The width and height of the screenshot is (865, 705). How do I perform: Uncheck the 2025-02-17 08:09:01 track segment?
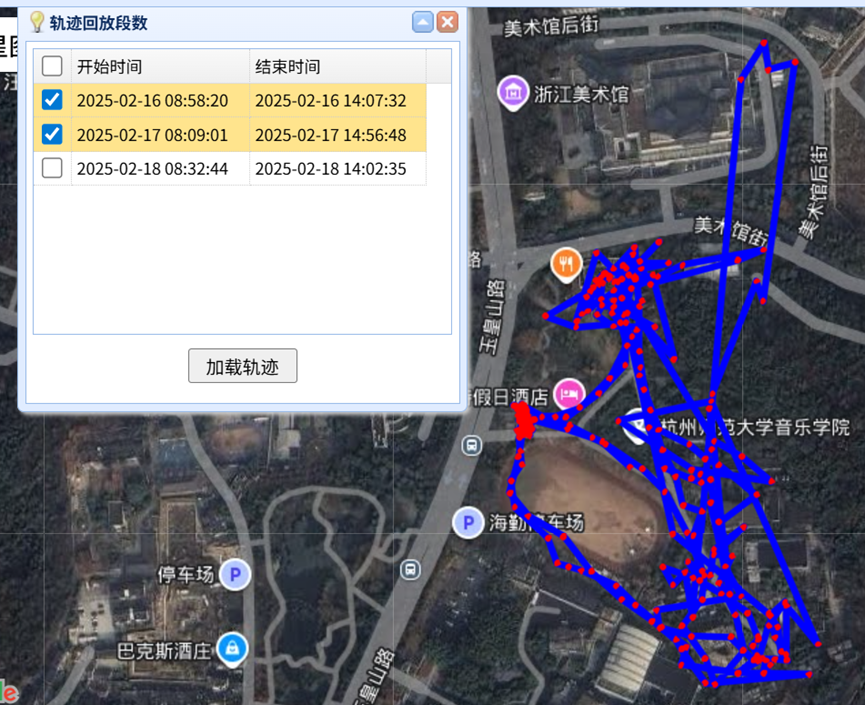52,134
